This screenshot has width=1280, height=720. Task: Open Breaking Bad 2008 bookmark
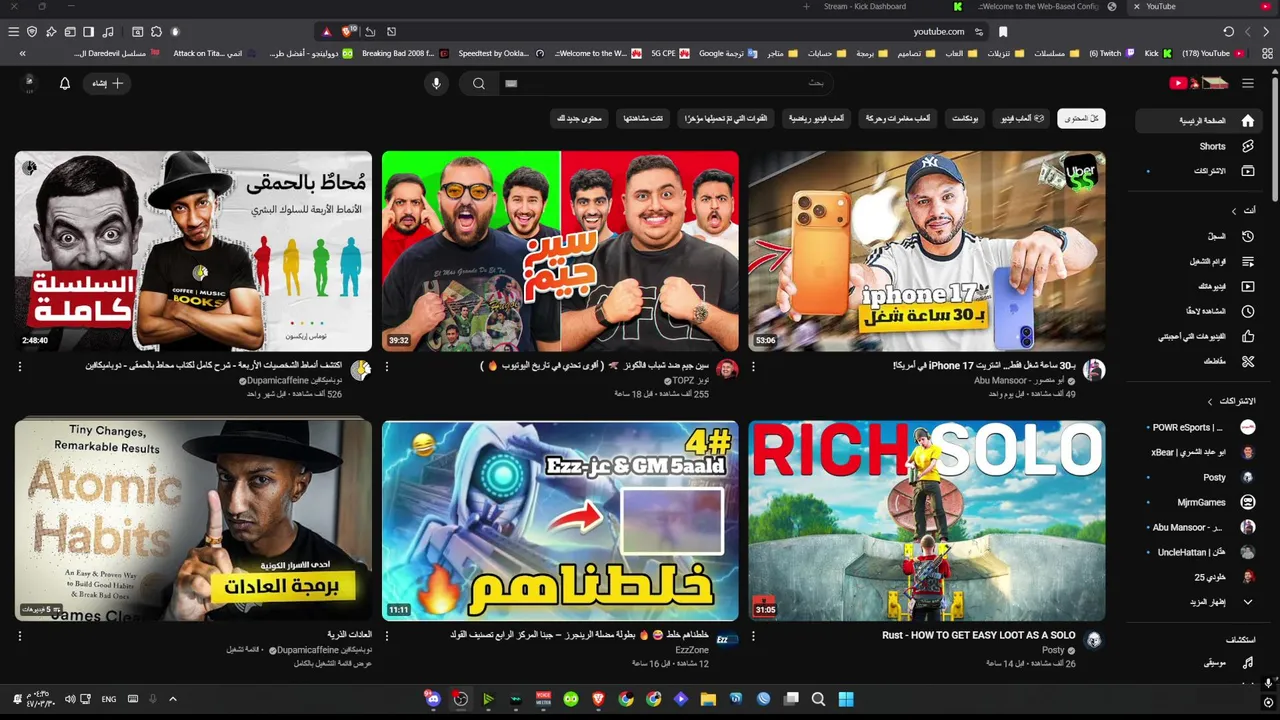click(405, 54)
